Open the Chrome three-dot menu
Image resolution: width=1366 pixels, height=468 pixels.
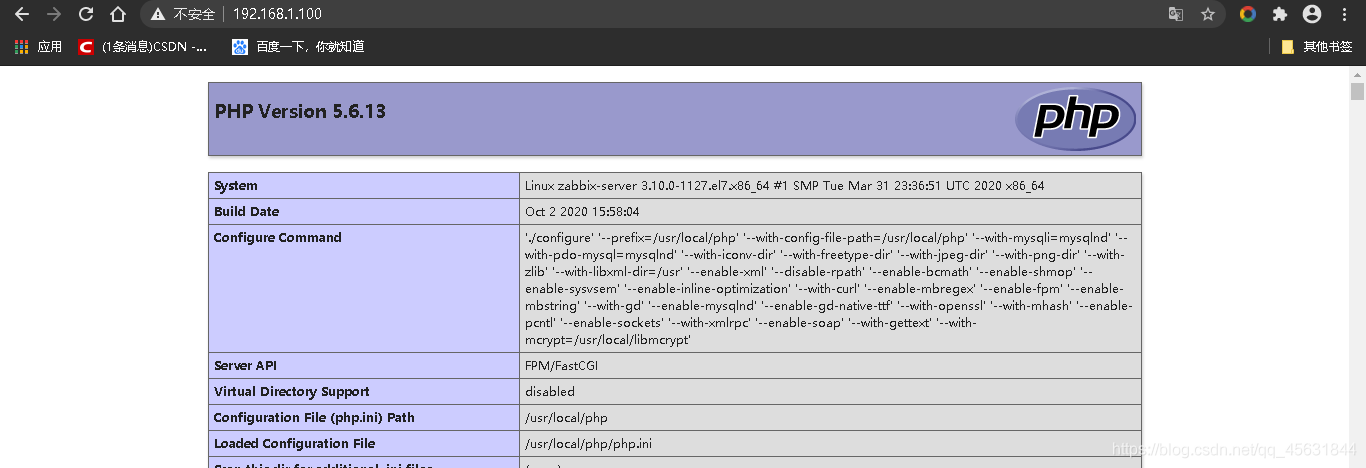pyautogui.click(x=1345, y=14)
